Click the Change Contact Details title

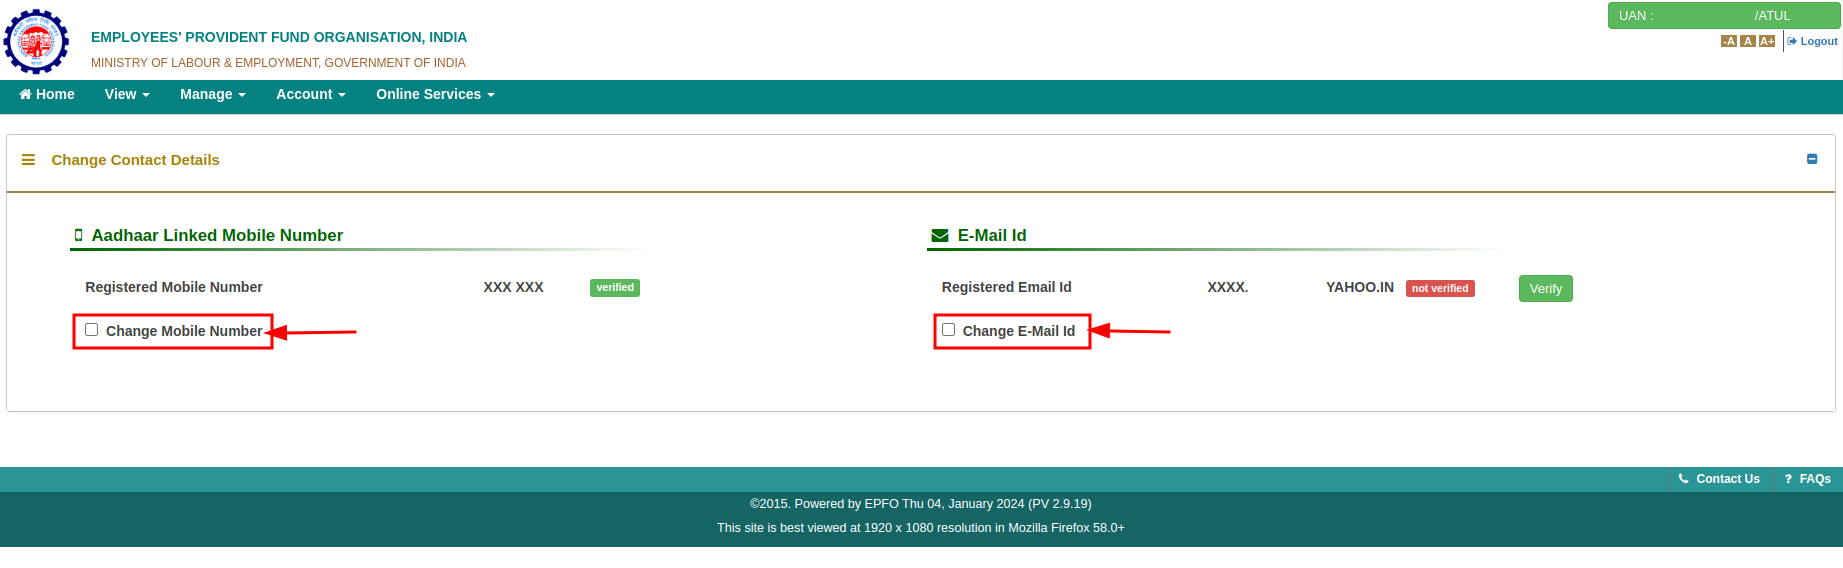tap(135, 160)
